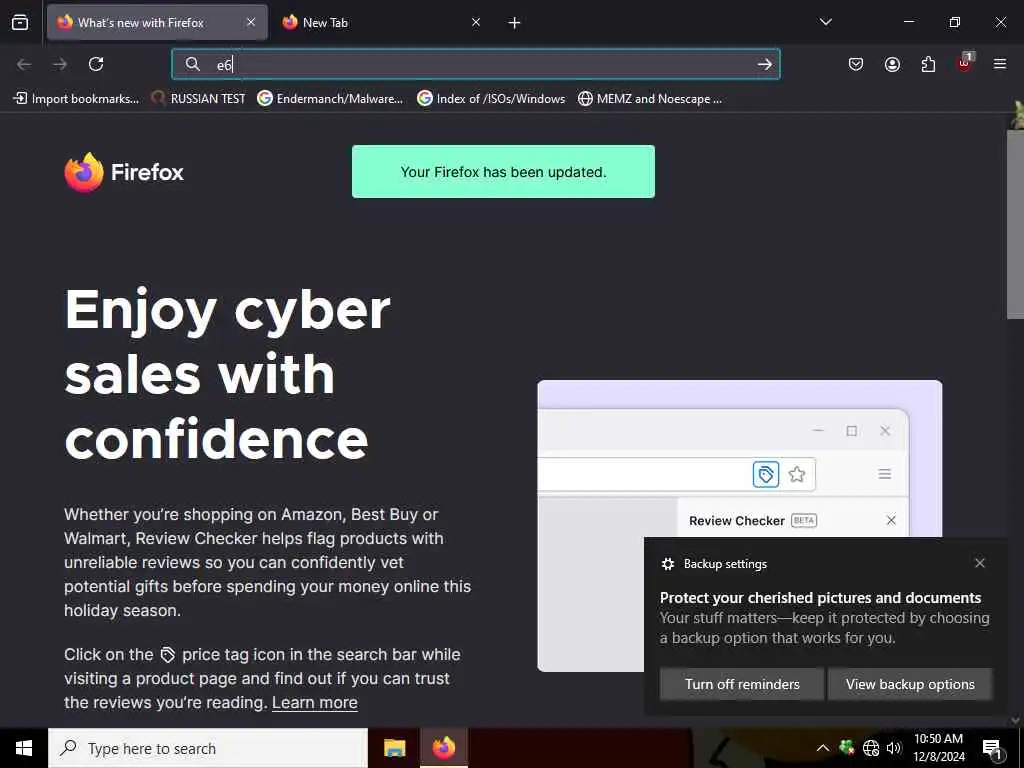
Task: Go forward one page
Action: pos(60,64)
